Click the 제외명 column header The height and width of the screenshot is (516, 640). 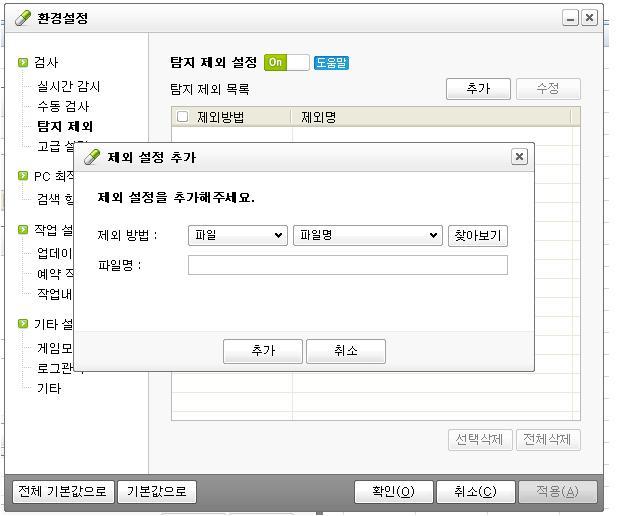tap(431, 117)
